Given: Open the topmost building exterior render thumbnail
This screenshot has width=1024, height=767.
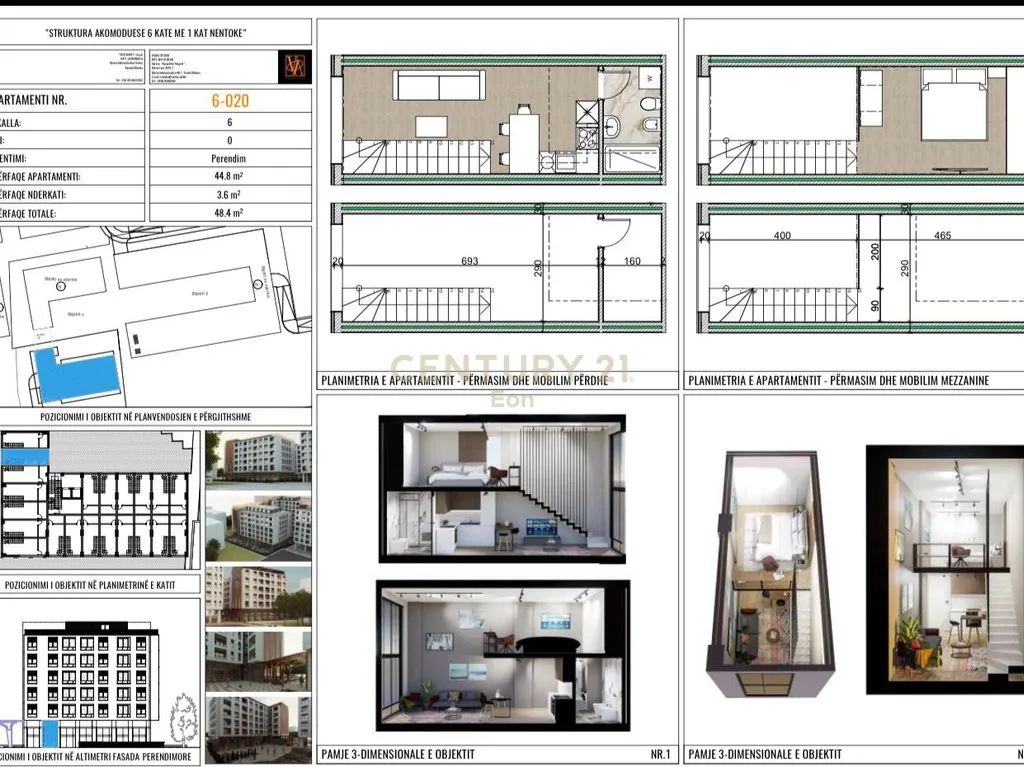Looking at the screenshot, I should point(257,455).
